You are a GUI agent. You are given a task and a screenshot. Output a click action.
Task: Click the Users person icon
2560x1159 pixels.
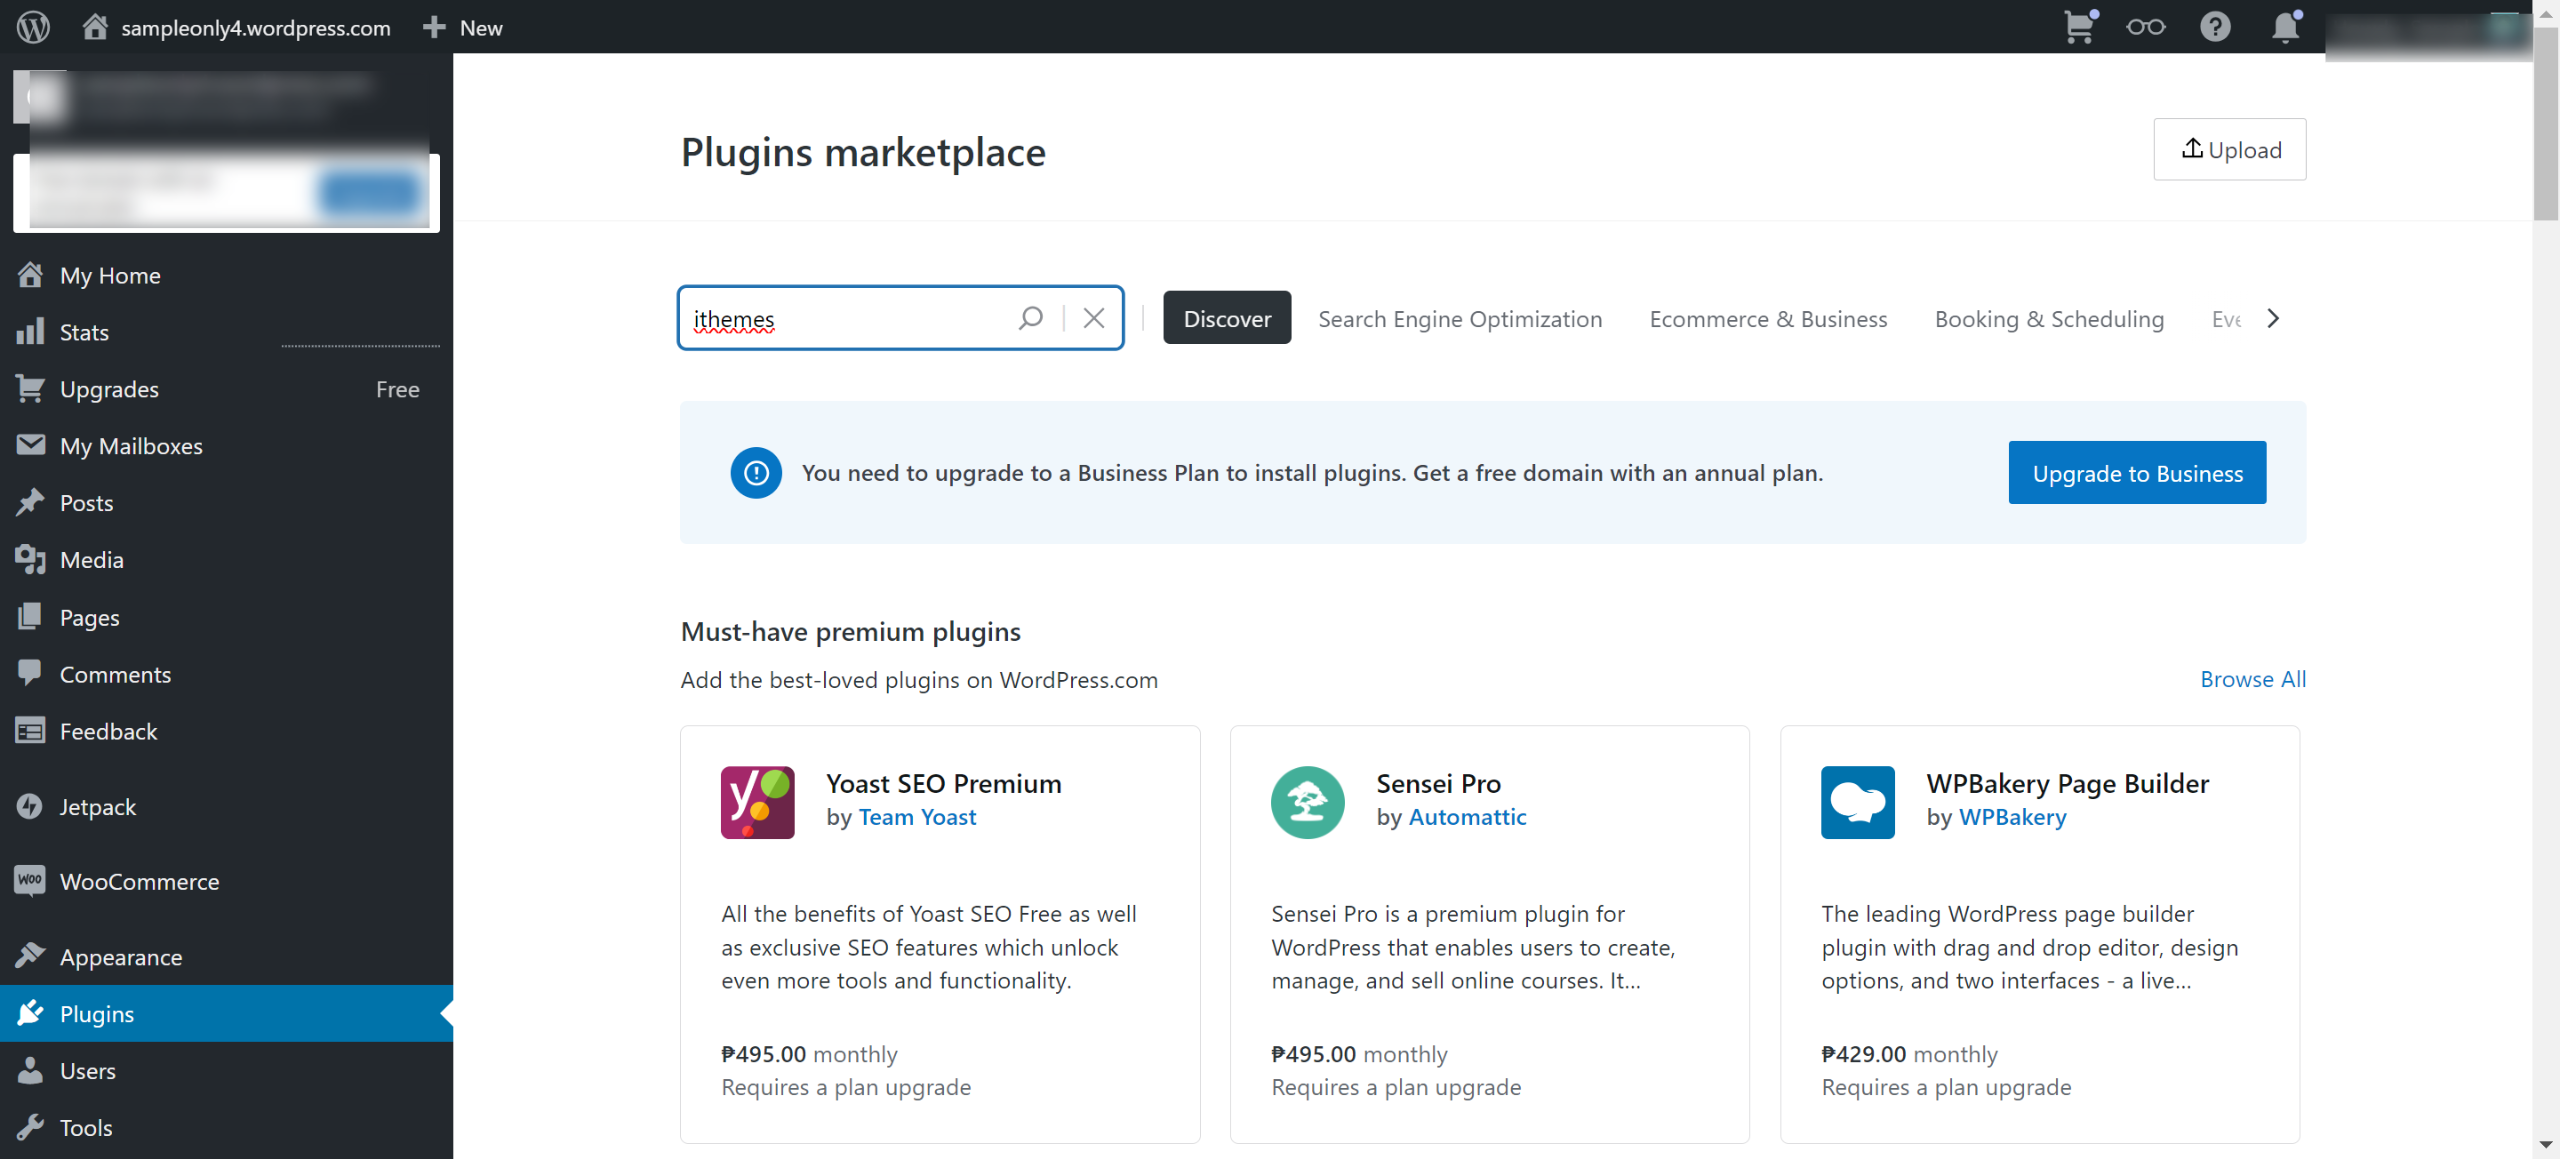[30, 1070]
